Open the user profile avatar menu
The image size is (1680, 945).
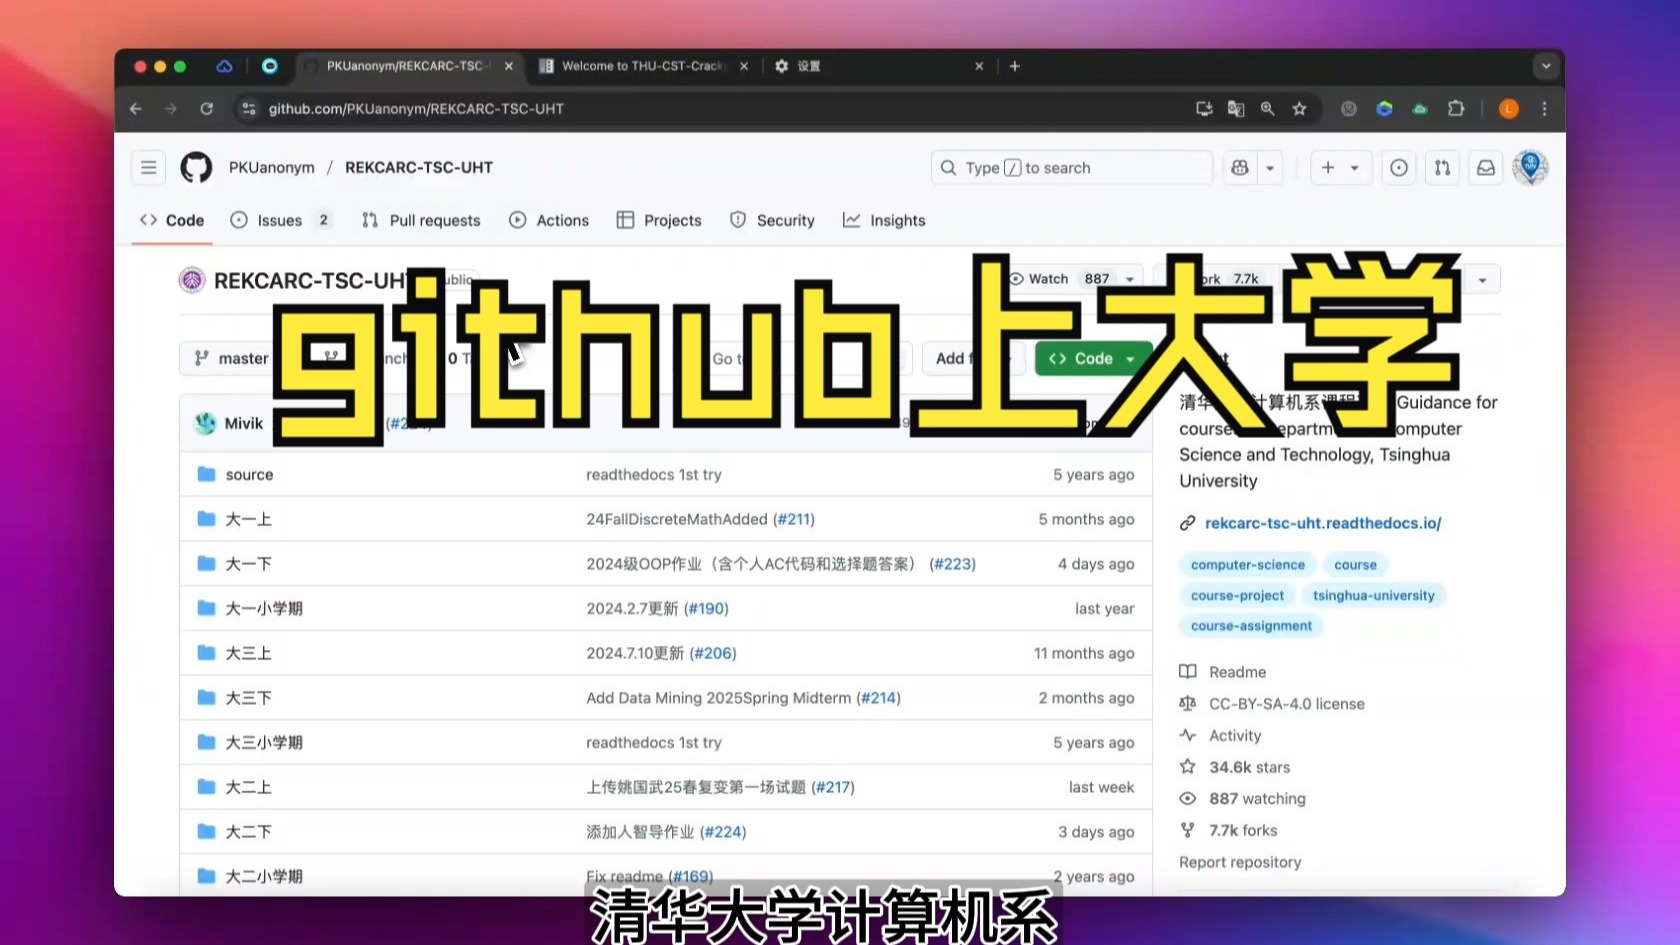(x=1530, y=167)
